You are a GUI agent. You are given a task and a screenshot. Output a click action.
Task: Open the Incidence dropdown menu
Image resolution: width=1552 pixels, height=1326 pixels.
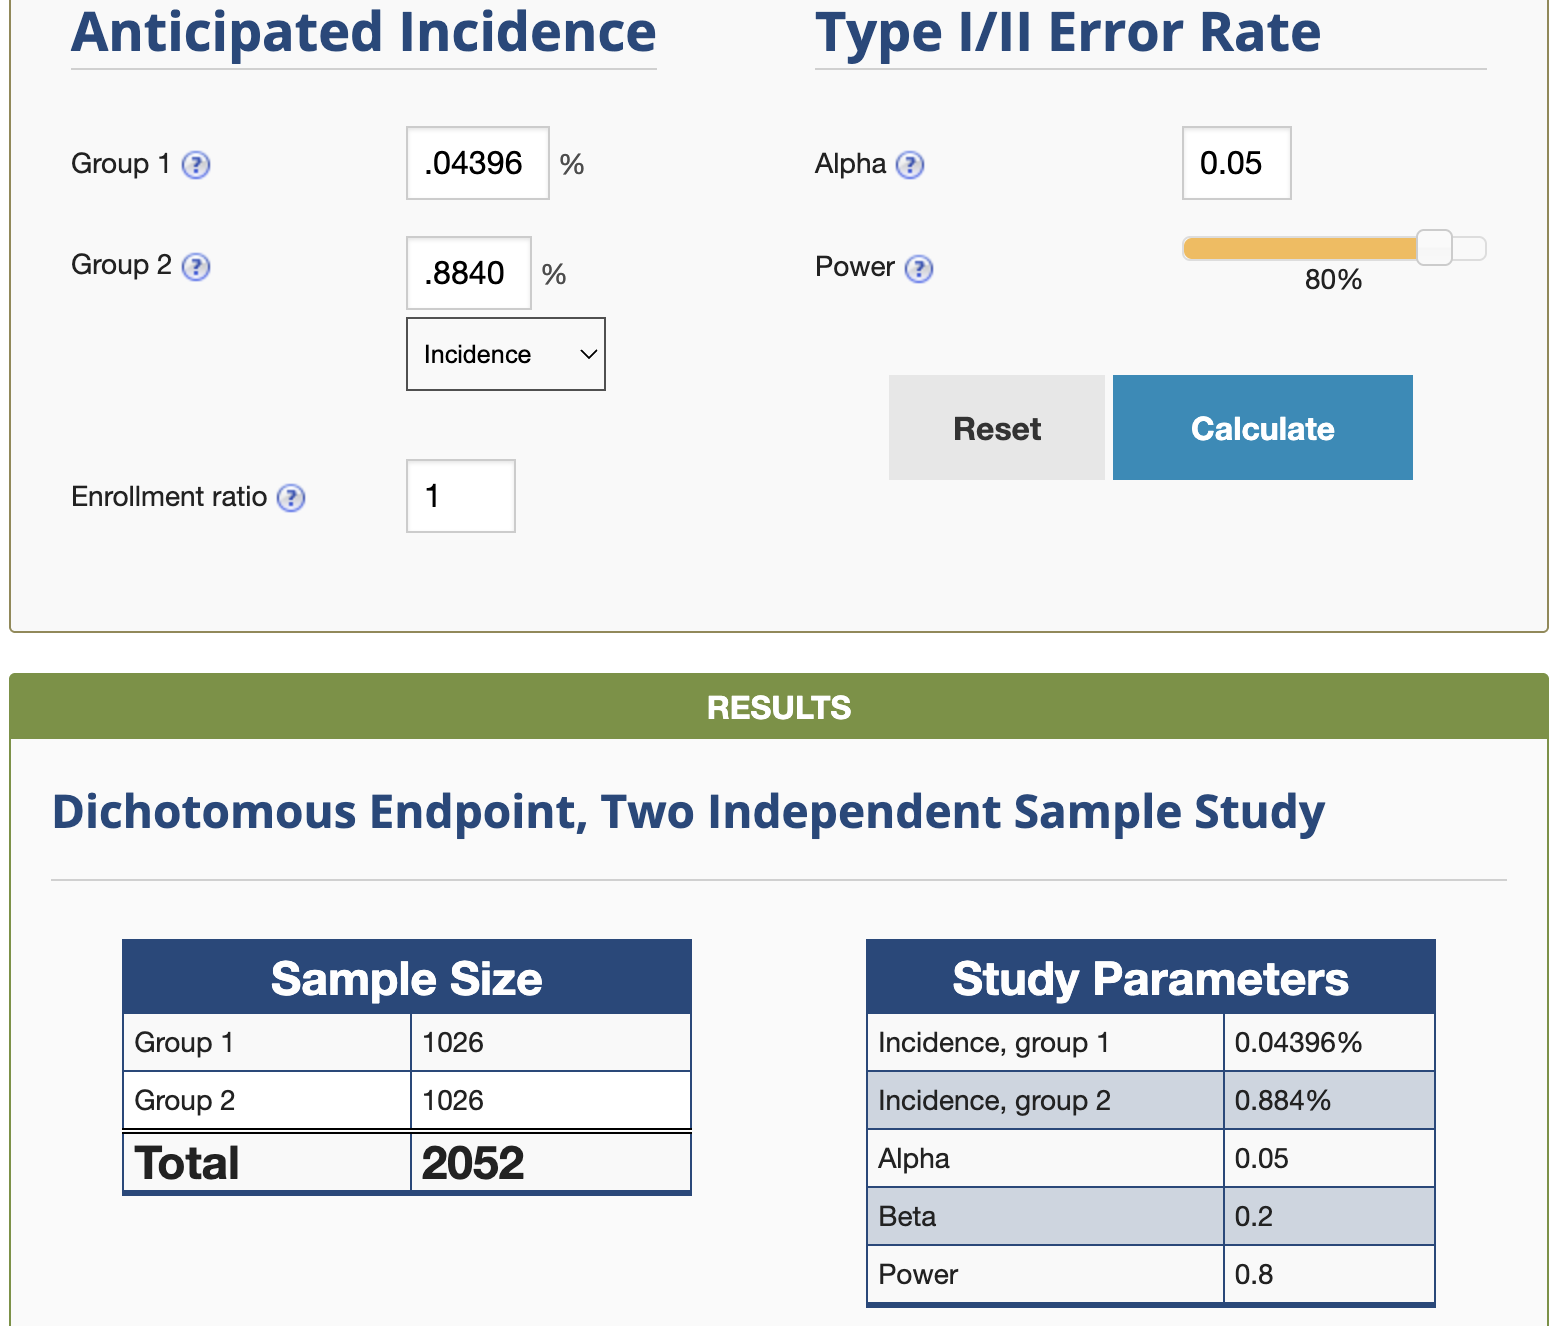point(505,354)
